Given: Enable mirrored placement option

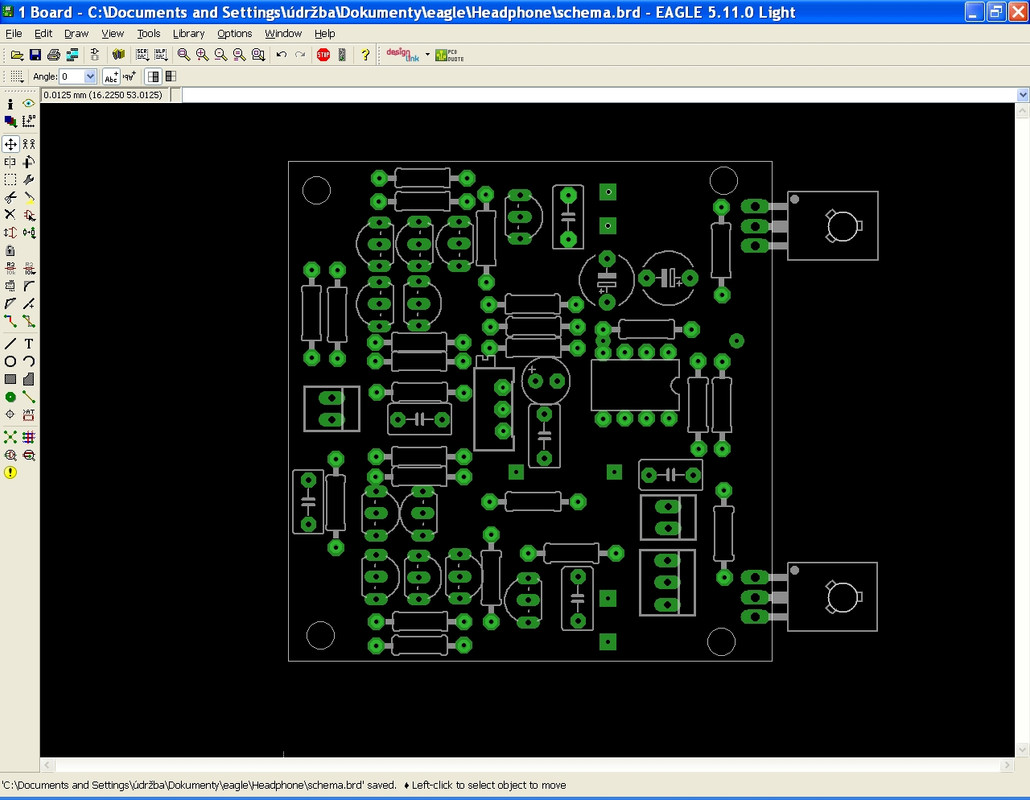Looking at the screenshot, I should (x=171, y=76).
